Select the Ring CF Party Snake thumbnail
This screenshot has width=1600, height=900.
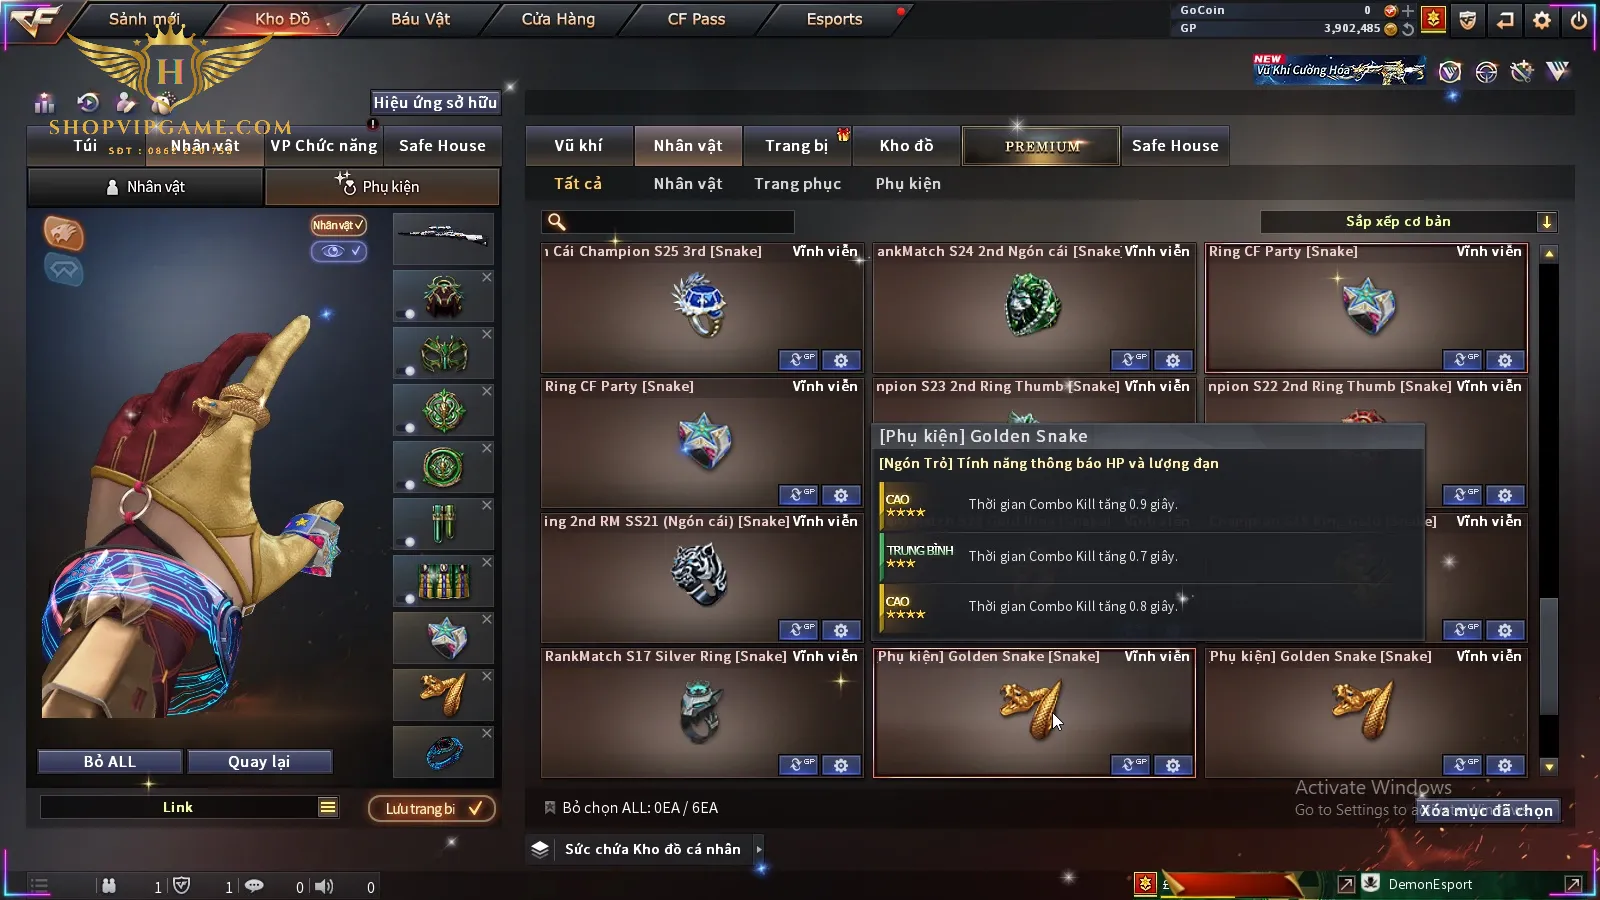(1366, 307)
